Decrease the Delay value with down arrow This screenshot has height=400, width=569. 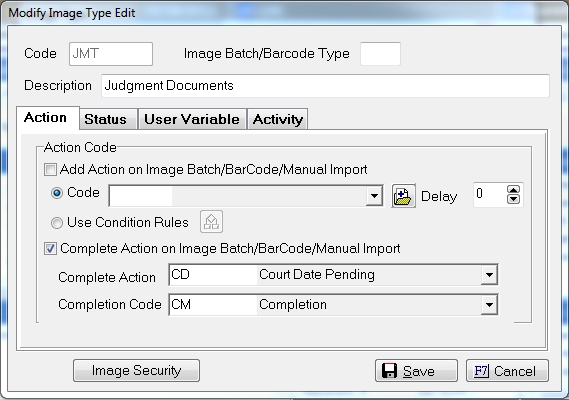[x=513, y=199]
